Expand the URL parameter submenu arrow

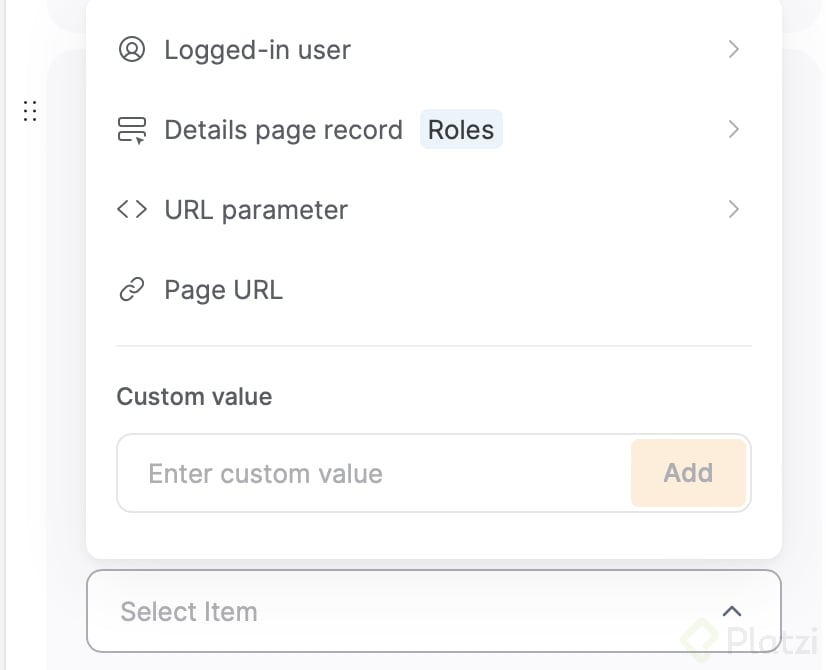coord(733,209)
